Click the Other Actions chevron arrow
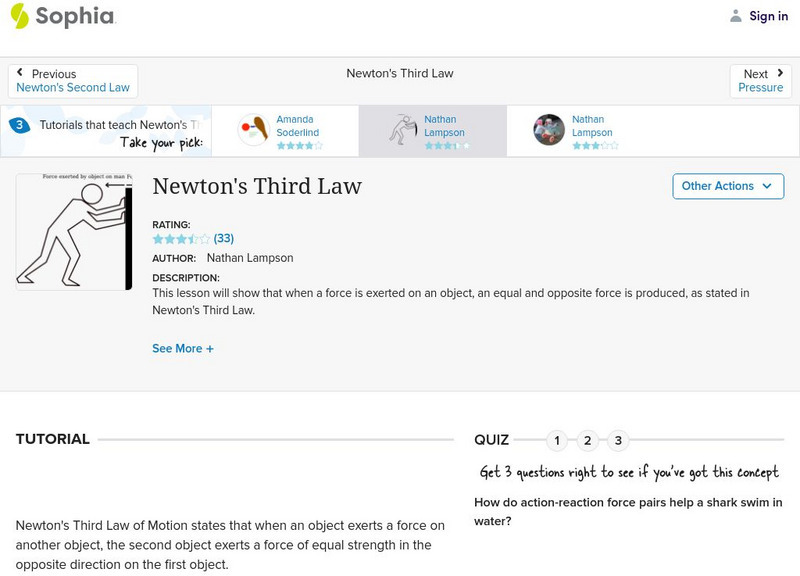Viewport: 800px width, 576px height. tap(767, 186)
